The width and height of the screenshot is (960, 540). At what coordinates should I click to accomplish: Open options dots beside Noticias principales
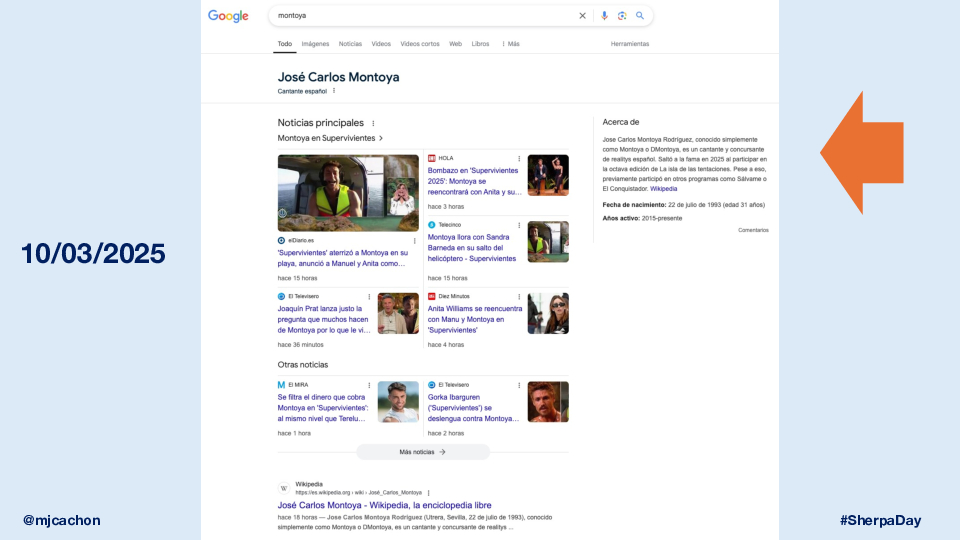click(x=373, y=123)
